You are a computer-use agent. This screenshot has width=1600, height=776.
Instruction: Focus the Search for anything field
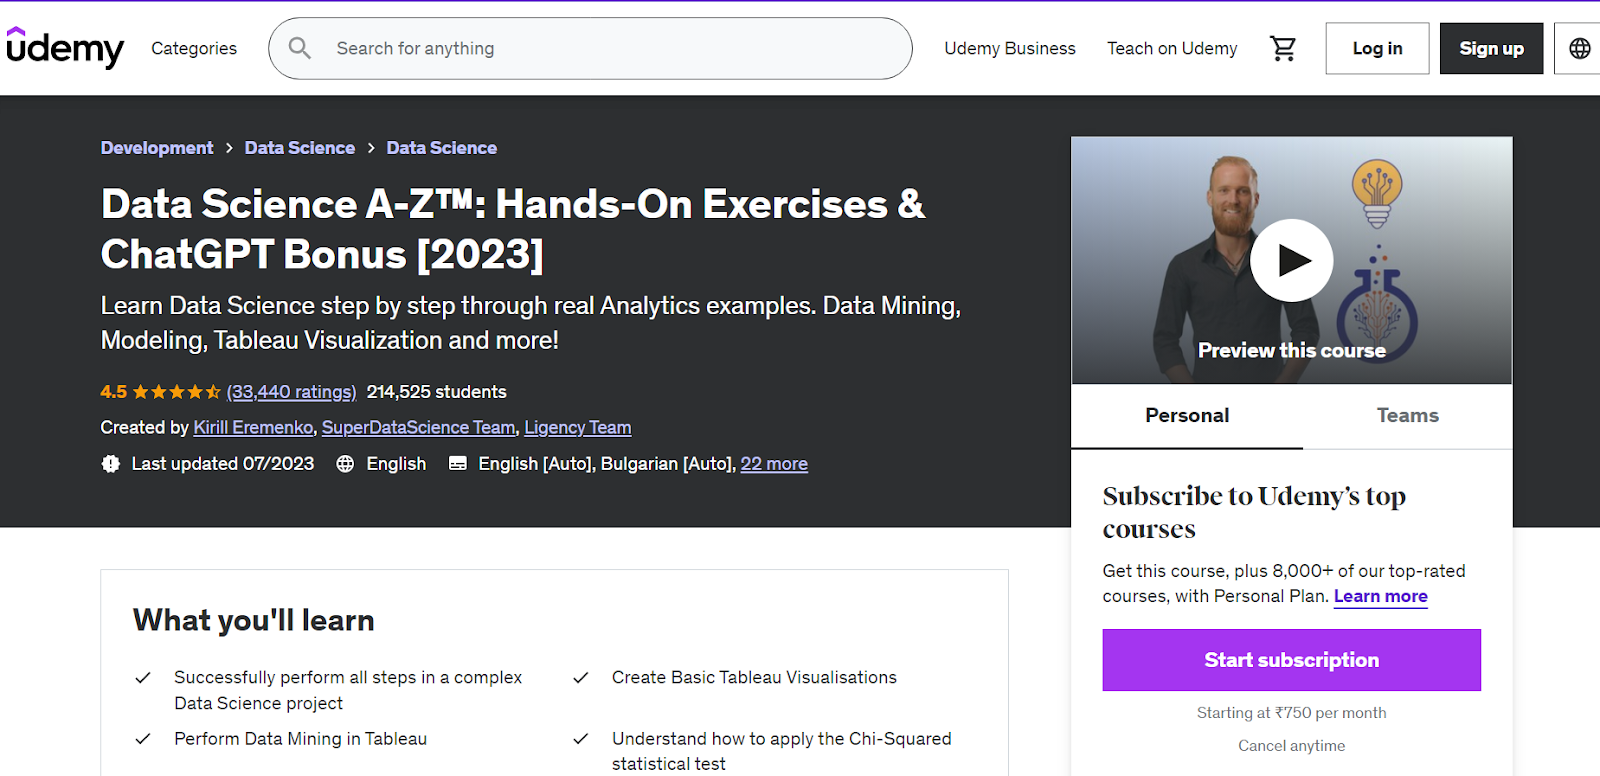[600, 48]
